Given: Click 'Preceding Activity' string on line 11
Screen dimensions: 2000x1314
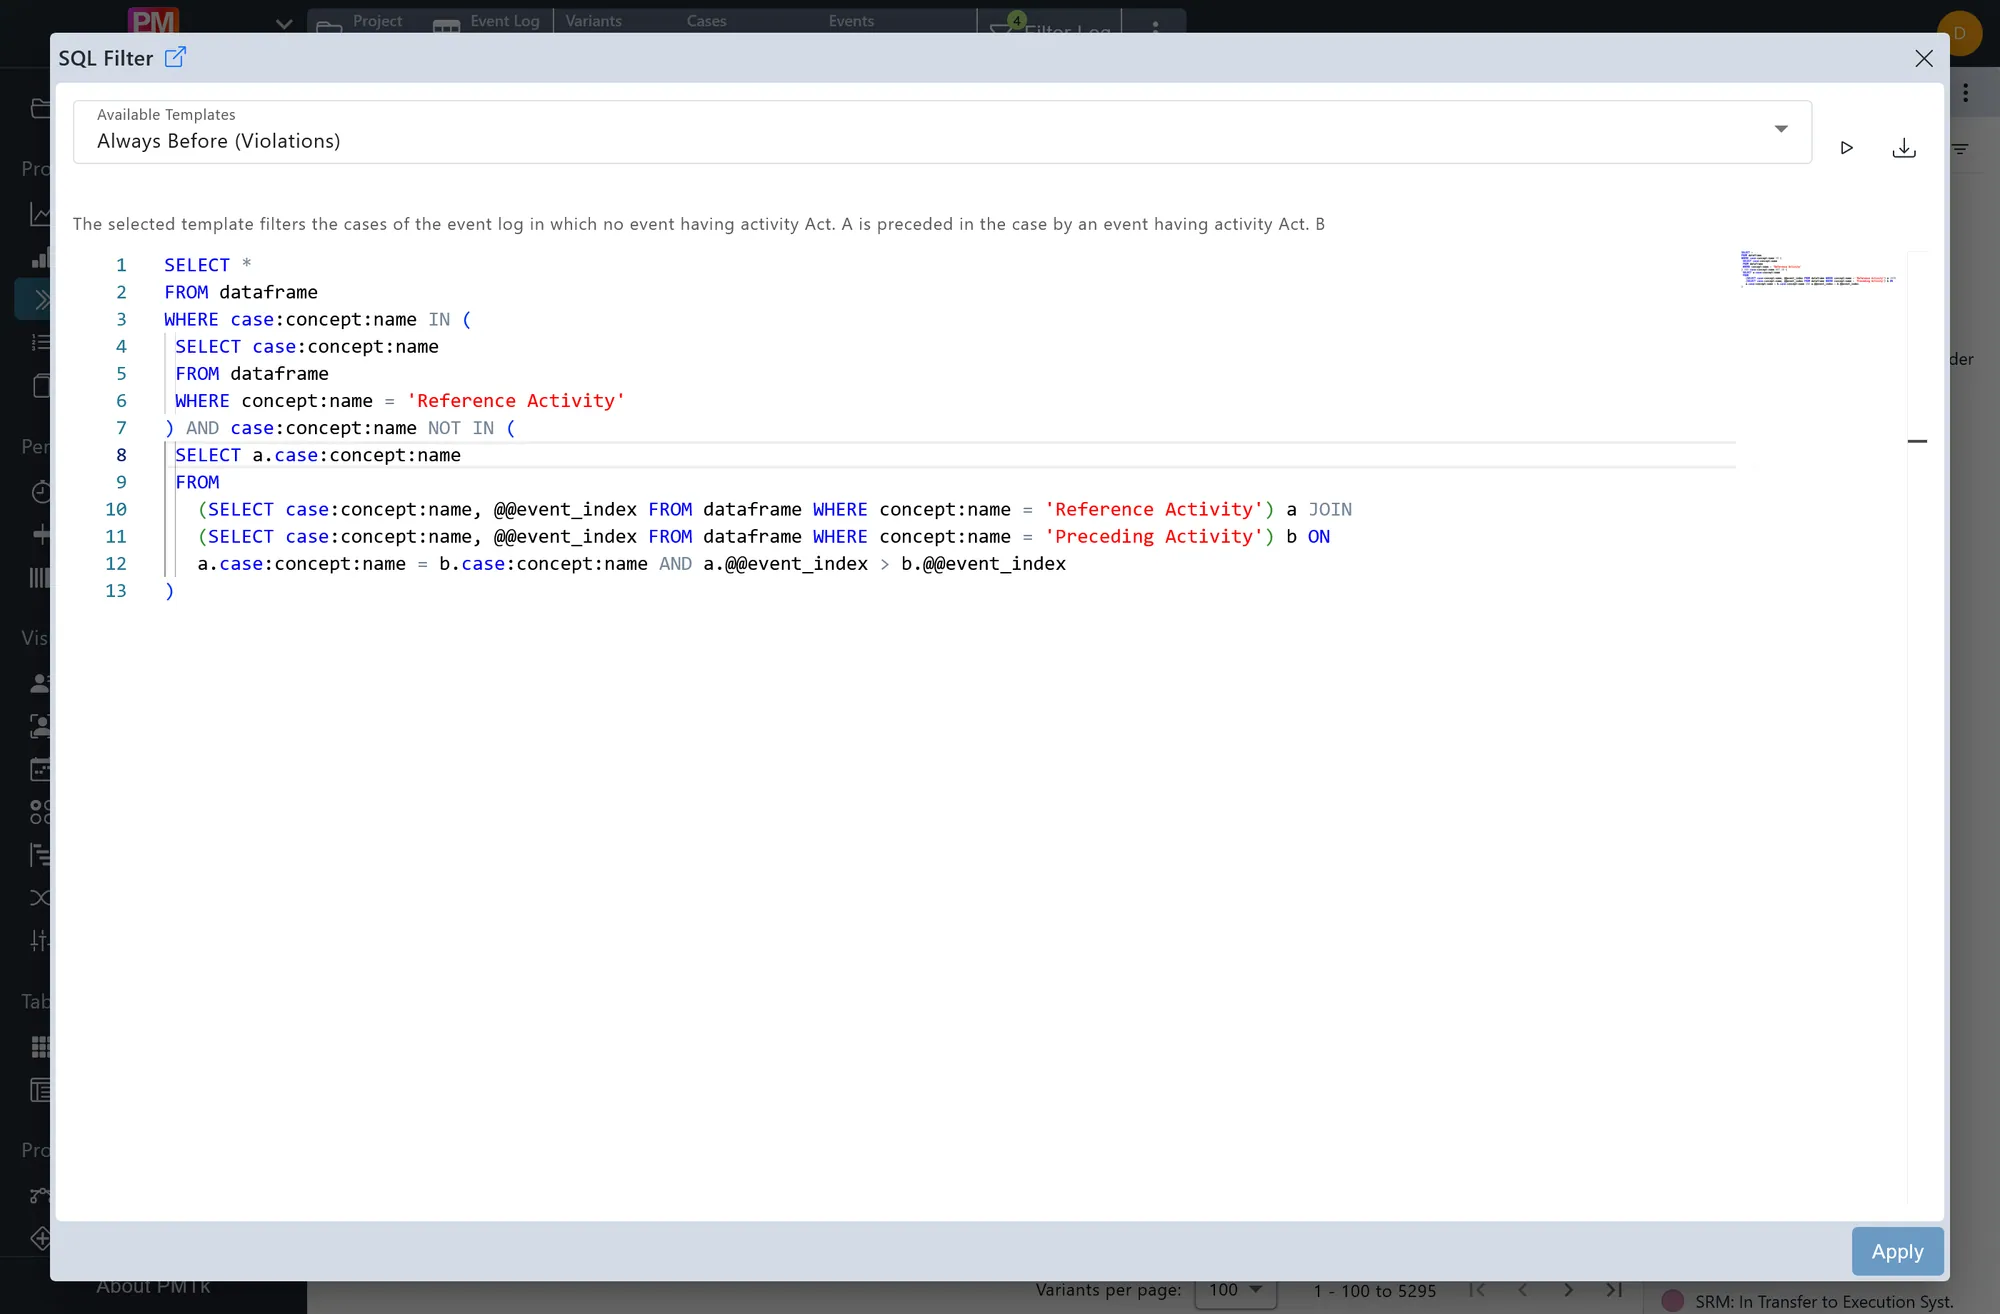Looking at the screenshot, I should (x=1154, y=536).
